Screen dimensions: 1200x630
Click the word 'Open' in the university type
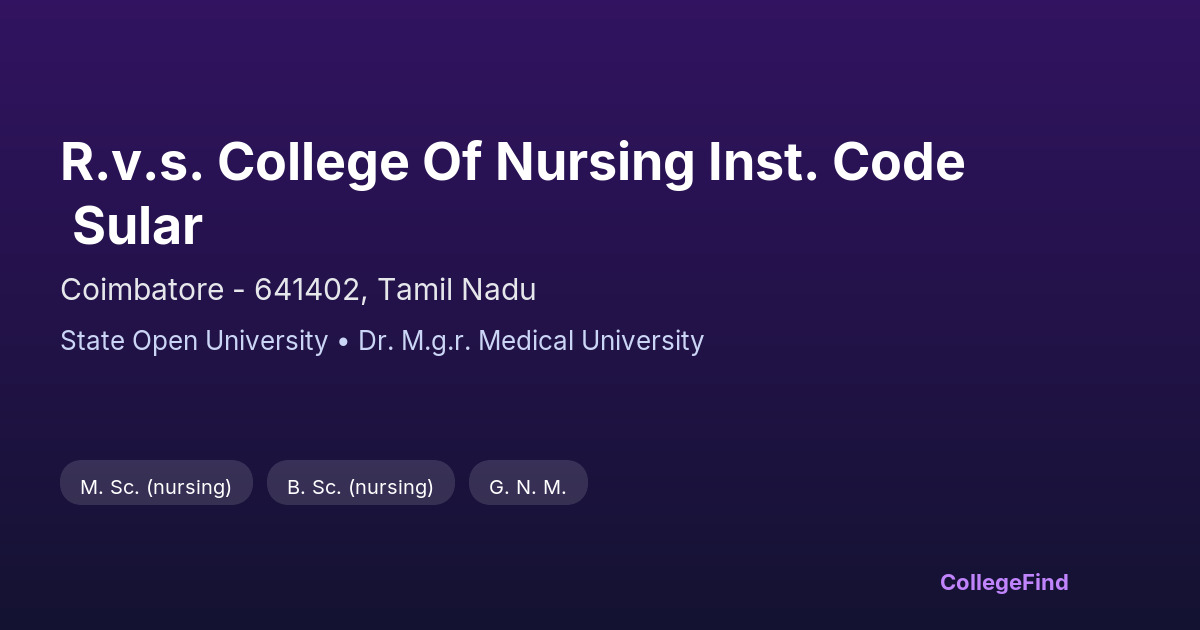(x=166, y=341)
